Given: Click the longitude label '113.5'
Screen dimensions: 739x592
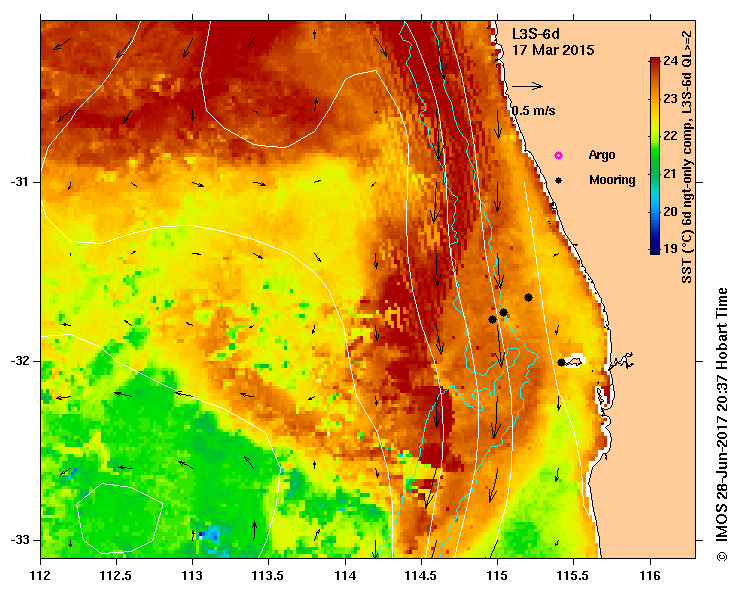Looking at the screenshot, I should coord(269,576).
